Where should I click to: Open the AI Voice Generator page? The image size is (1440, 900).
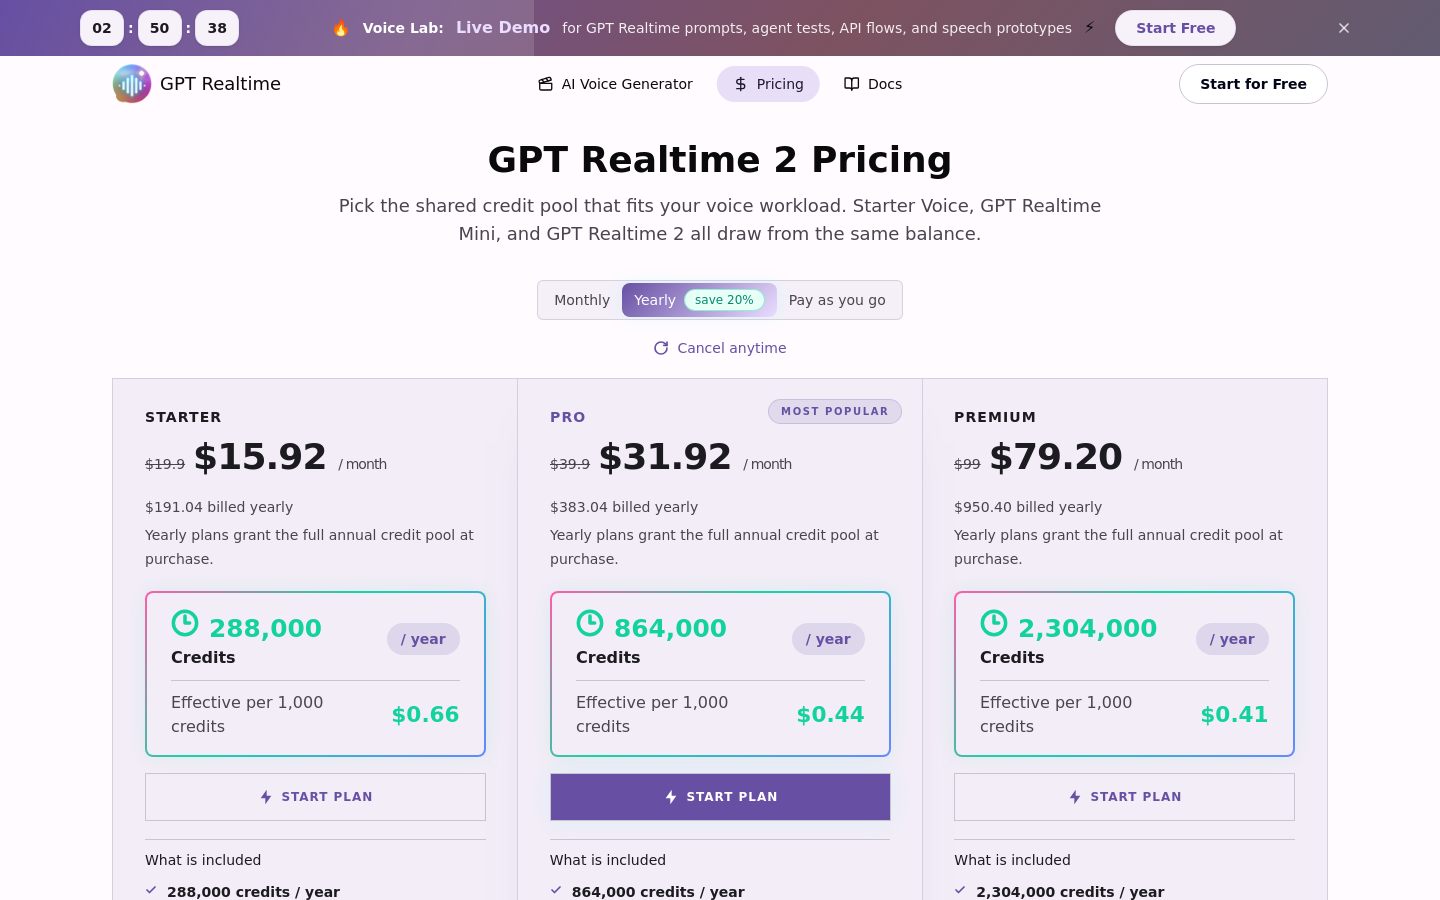pos(615,84)
